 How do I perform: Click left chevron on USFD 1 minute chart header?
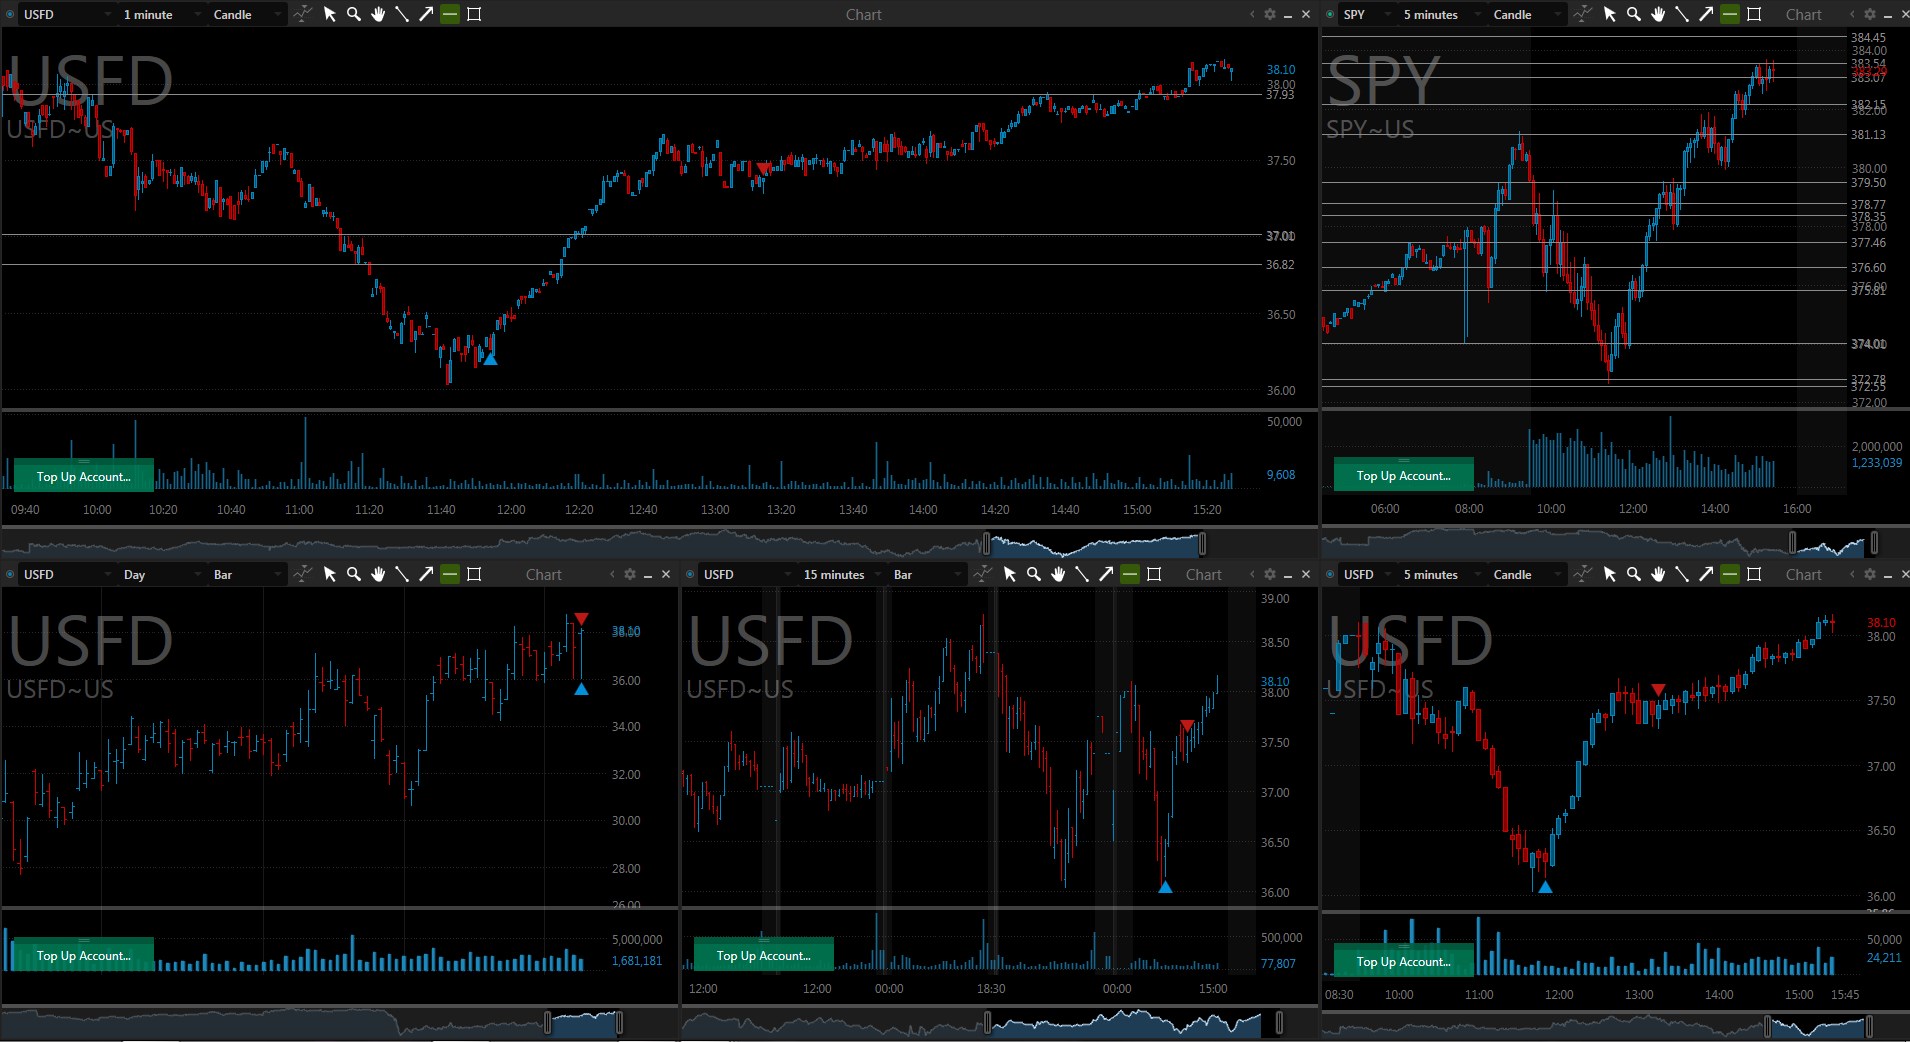[x=1252, y=14]
